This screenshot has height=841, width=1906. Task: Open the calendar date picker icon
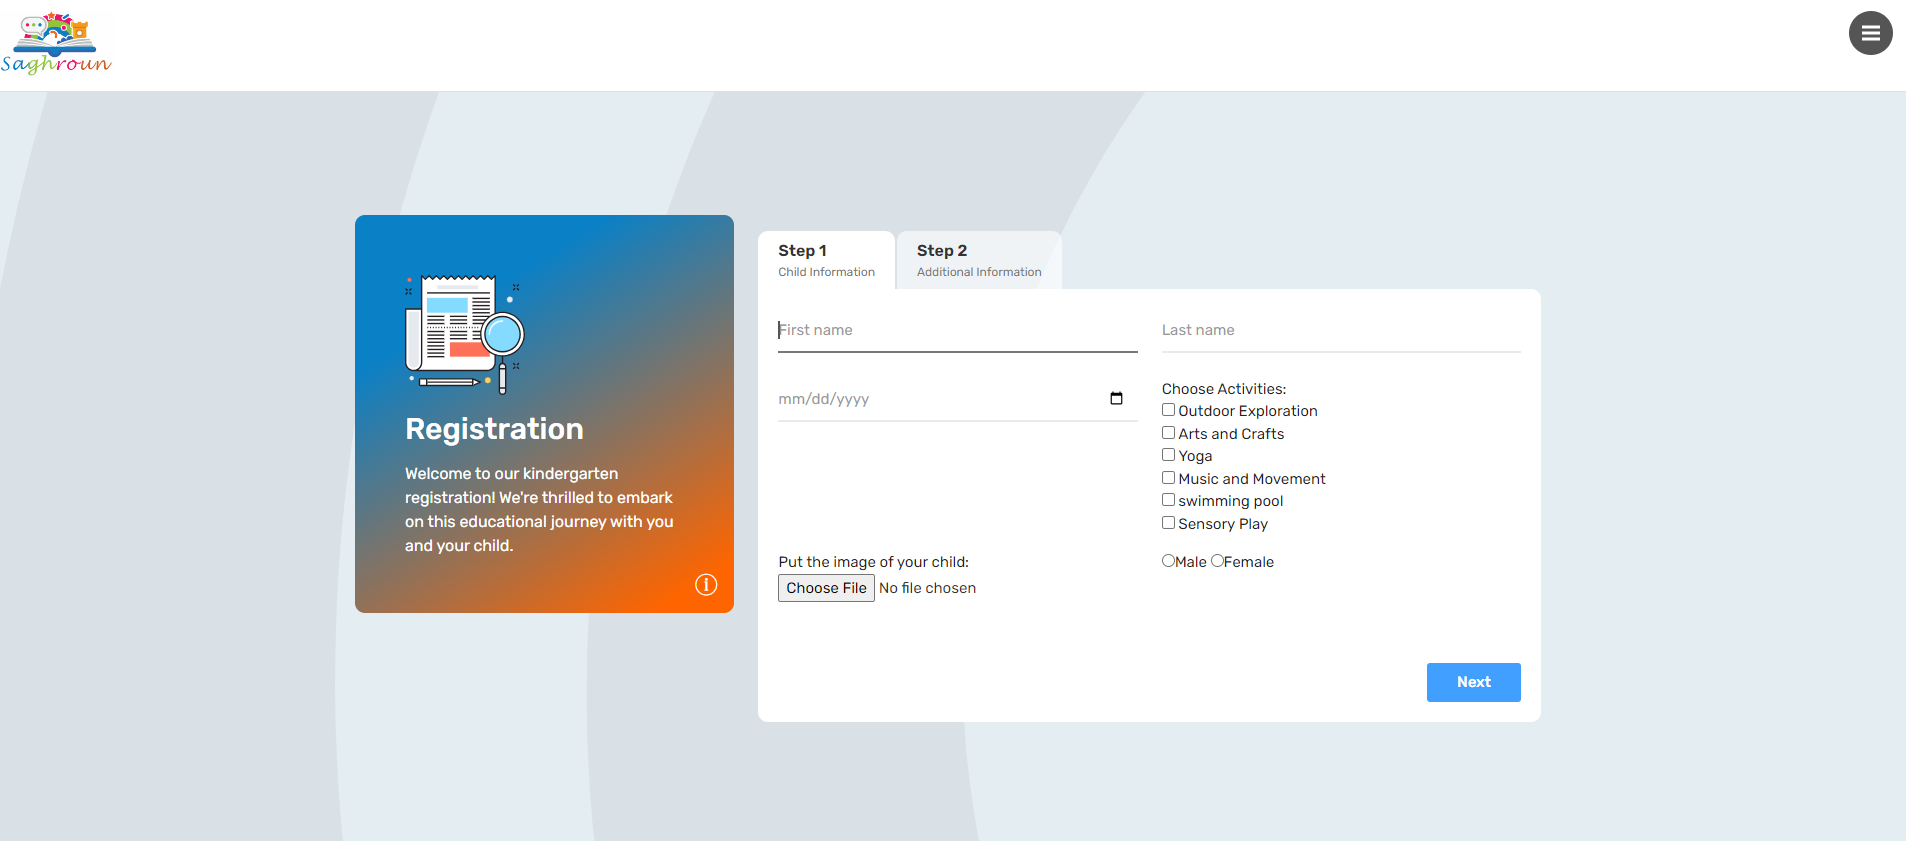(x=1116, y=399)
